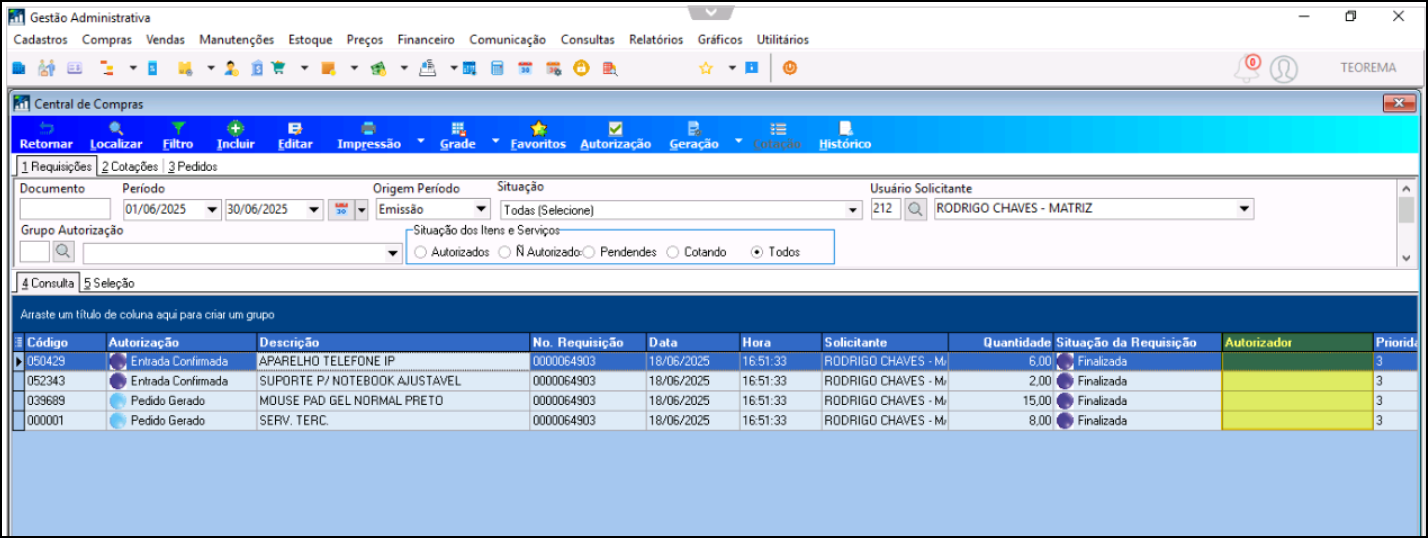Click the calendar picker next to period dates
This screenshot has width=1428, height=538.
point(341,210)
